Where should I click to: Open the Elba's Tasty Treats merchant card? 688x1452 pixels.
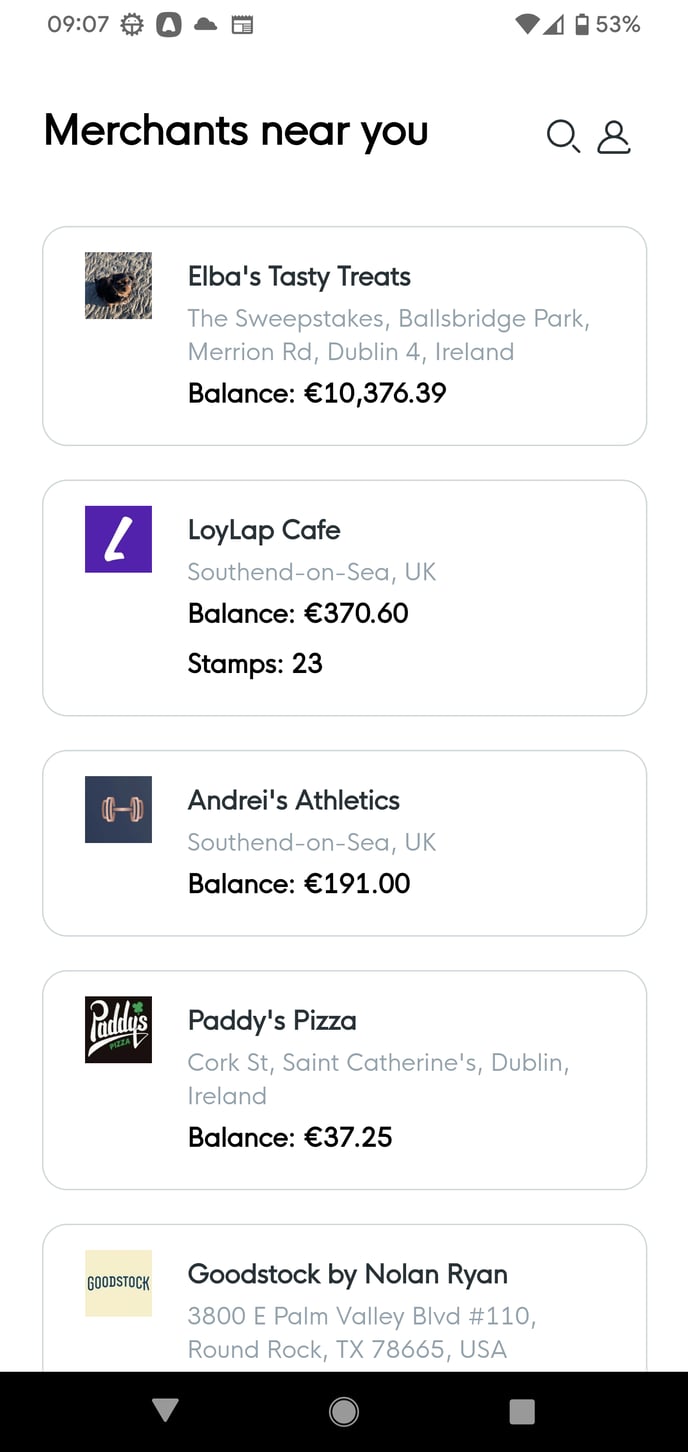(344, 335)
